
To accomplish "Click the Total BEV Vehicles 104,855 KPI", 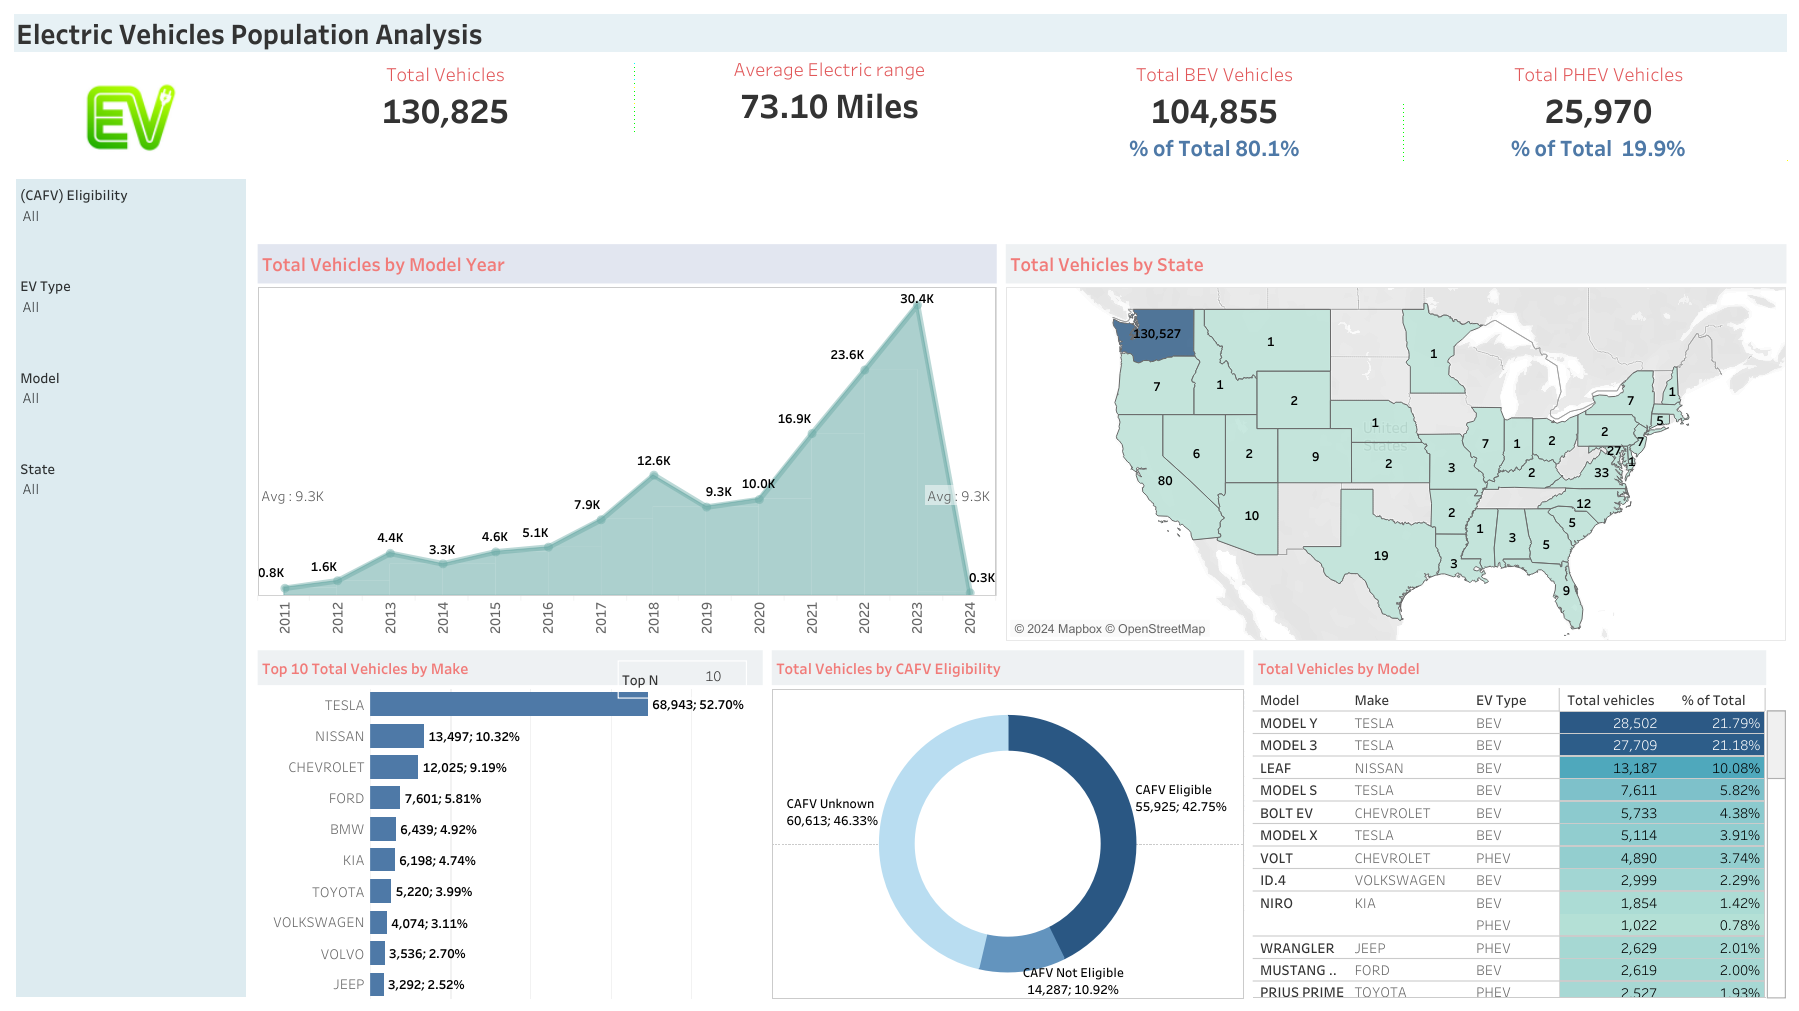I will coord(1214,112).
